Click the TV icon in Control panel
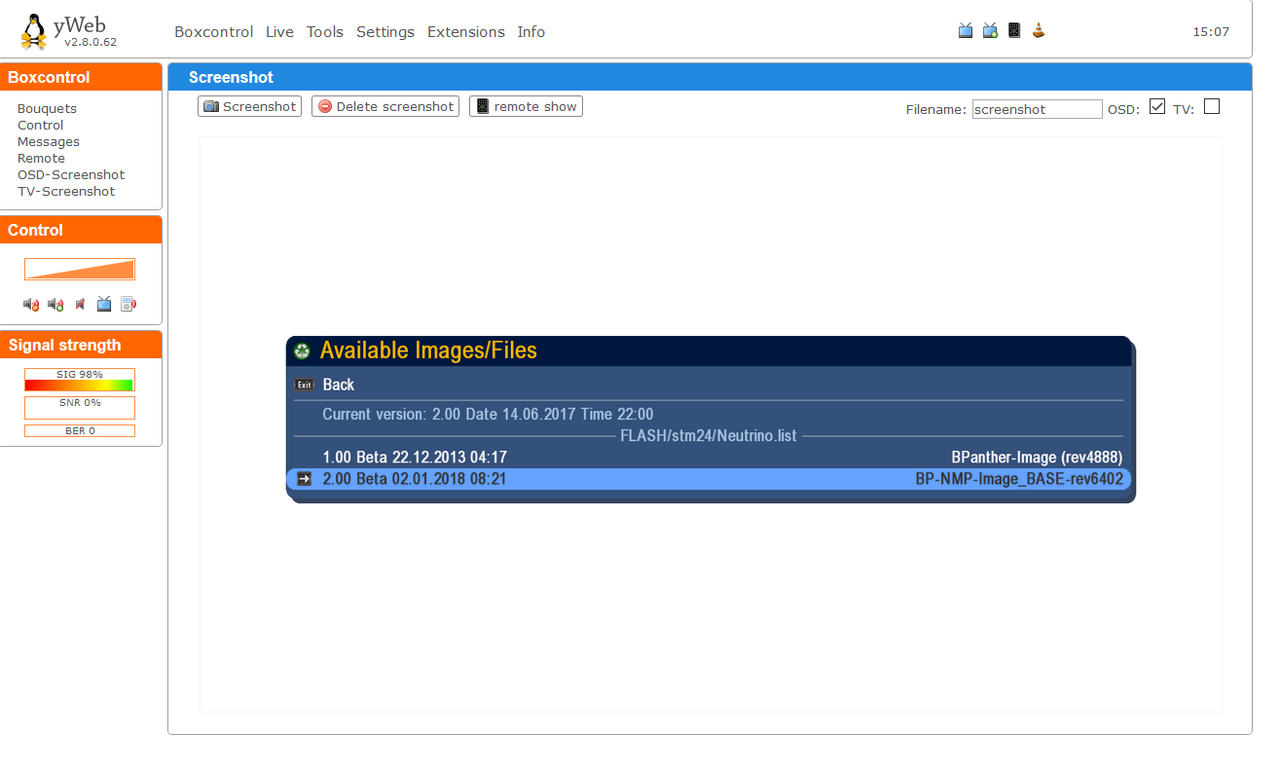Screen dimensions: 1280x773 [104, 304]
